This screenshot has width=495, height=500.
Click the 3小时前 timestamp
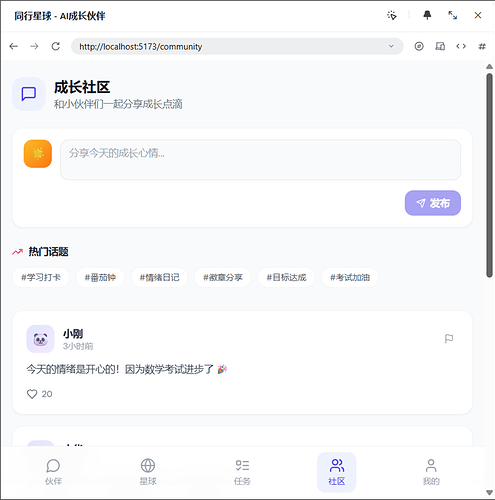click(78, 346)
